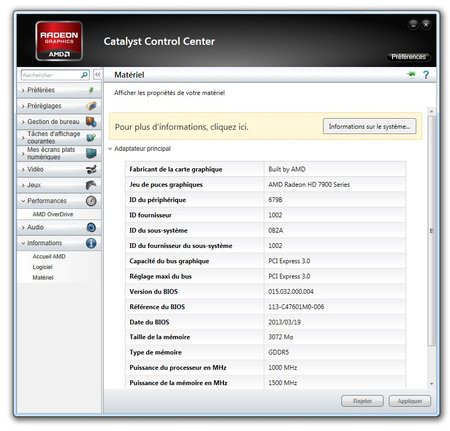Select Matériel in the sidebar
Image resolution: width=450 pixels, height=431 pixels.
[43, 277]
